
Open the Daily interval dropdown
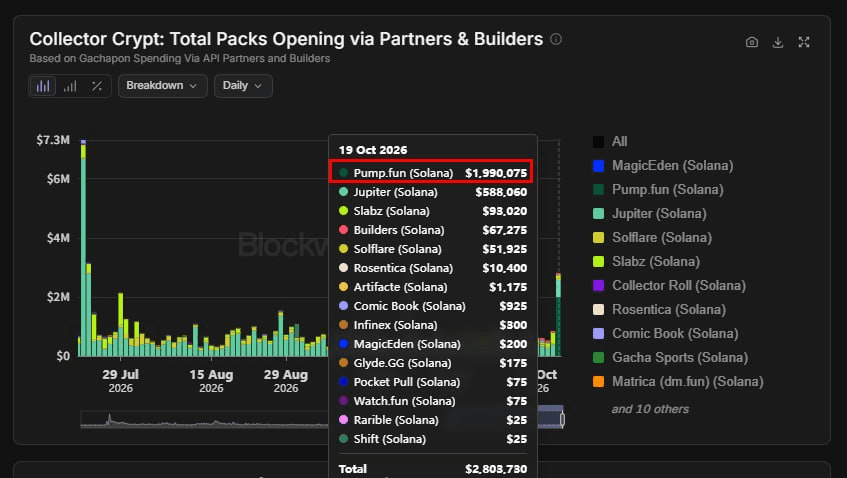point(243,86)
